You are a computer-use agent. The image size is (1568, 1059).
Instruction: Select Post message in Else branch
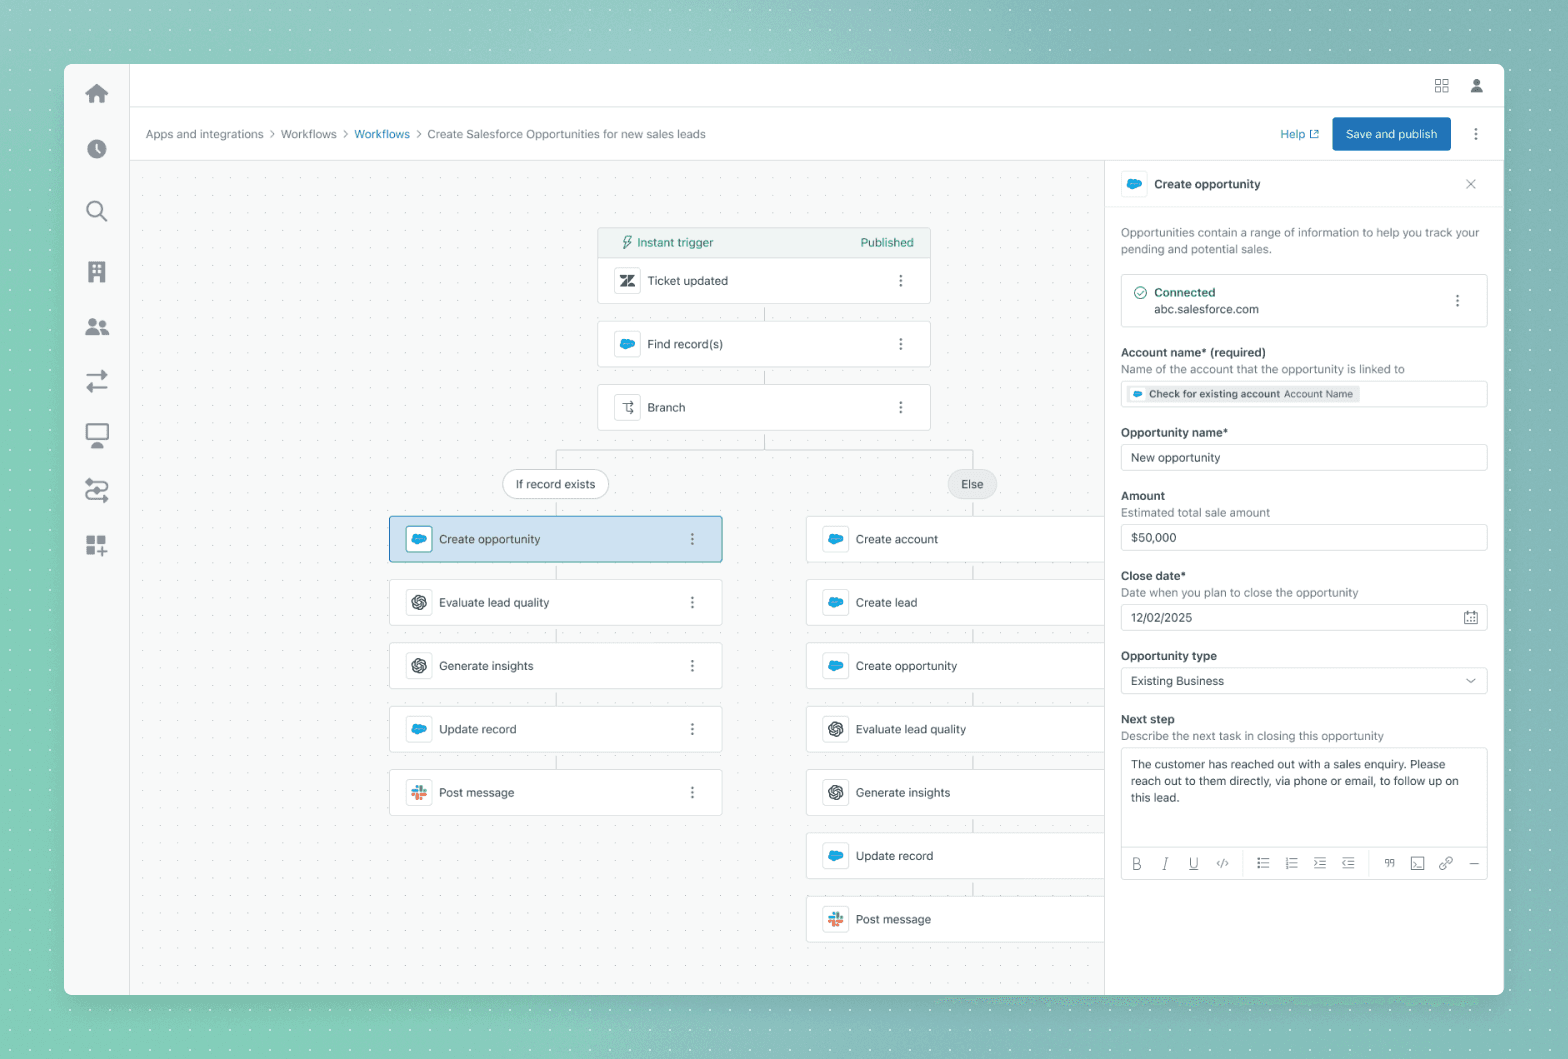[x=955, y=920]
